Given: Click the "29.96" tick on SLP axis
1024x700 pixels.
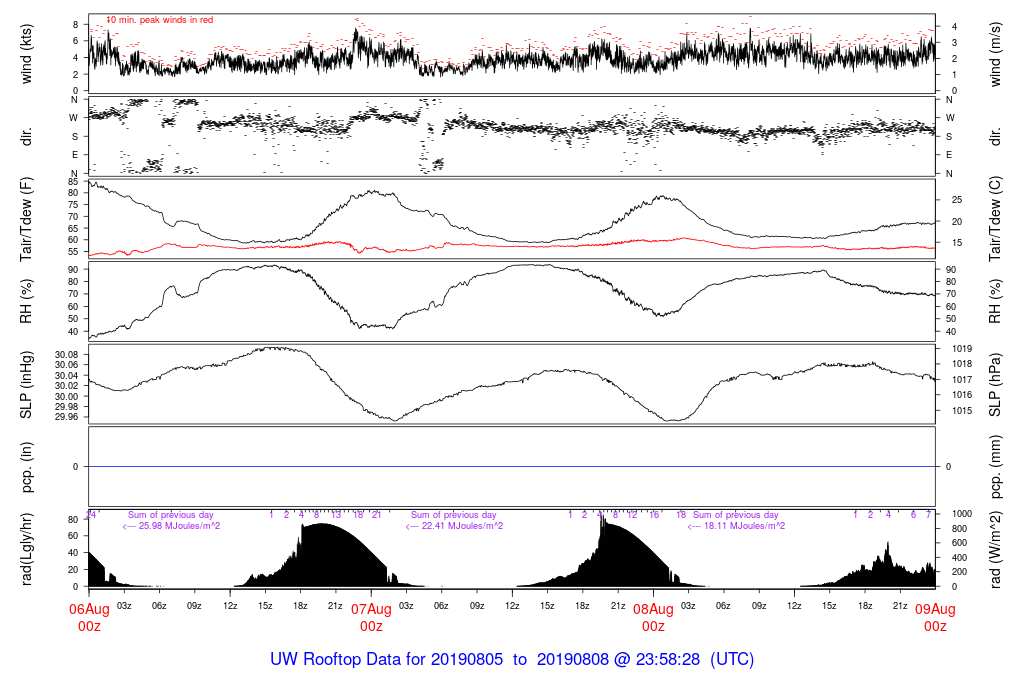Looking at the screenshot, I should coord(67,417).
